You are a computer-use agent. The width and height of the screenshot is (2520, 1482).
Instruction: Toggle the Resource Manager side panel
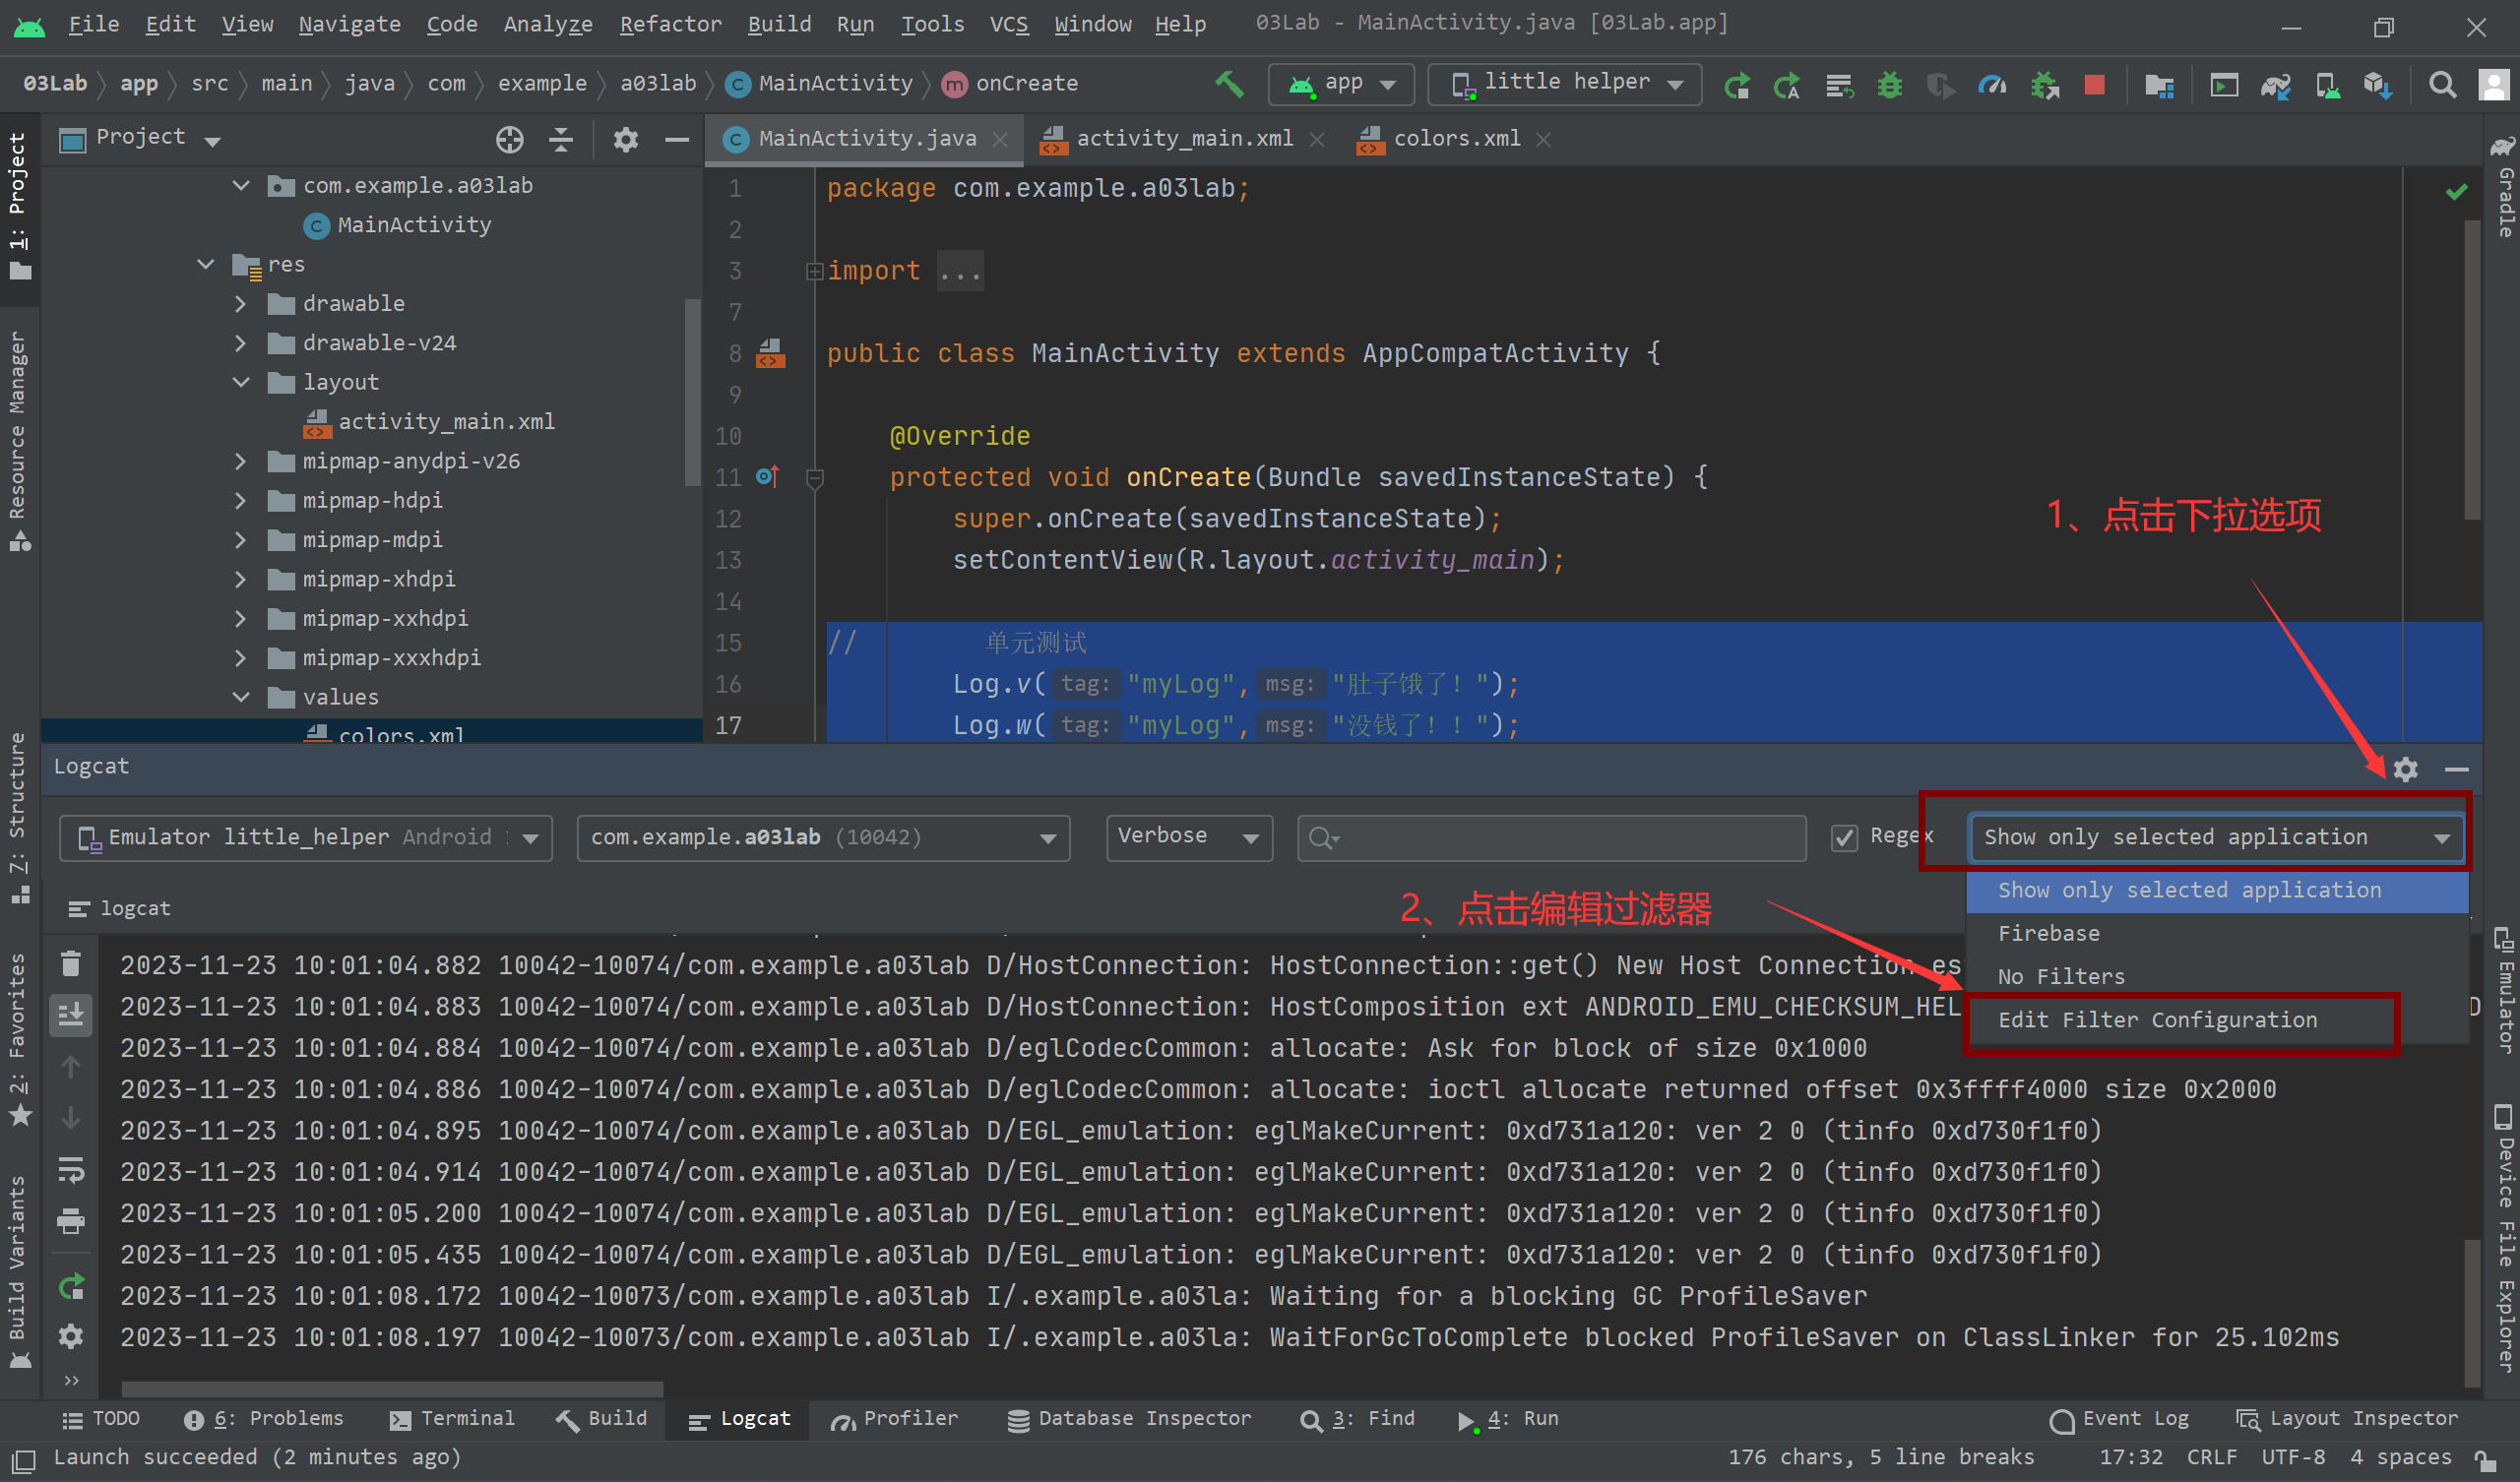(18, 440)
